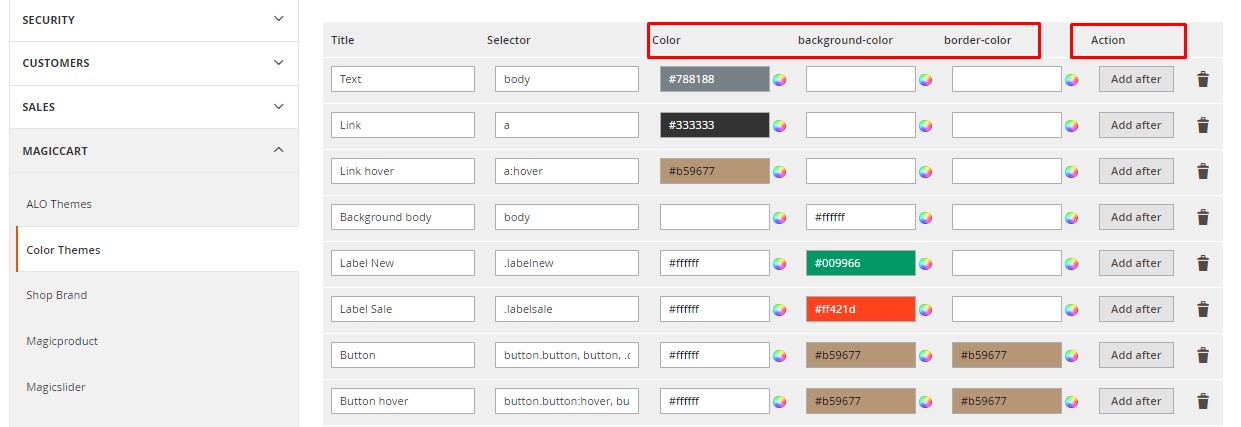Delete the Label Sale row
Screen dimensions: 1241x427
click(1203, 309)
